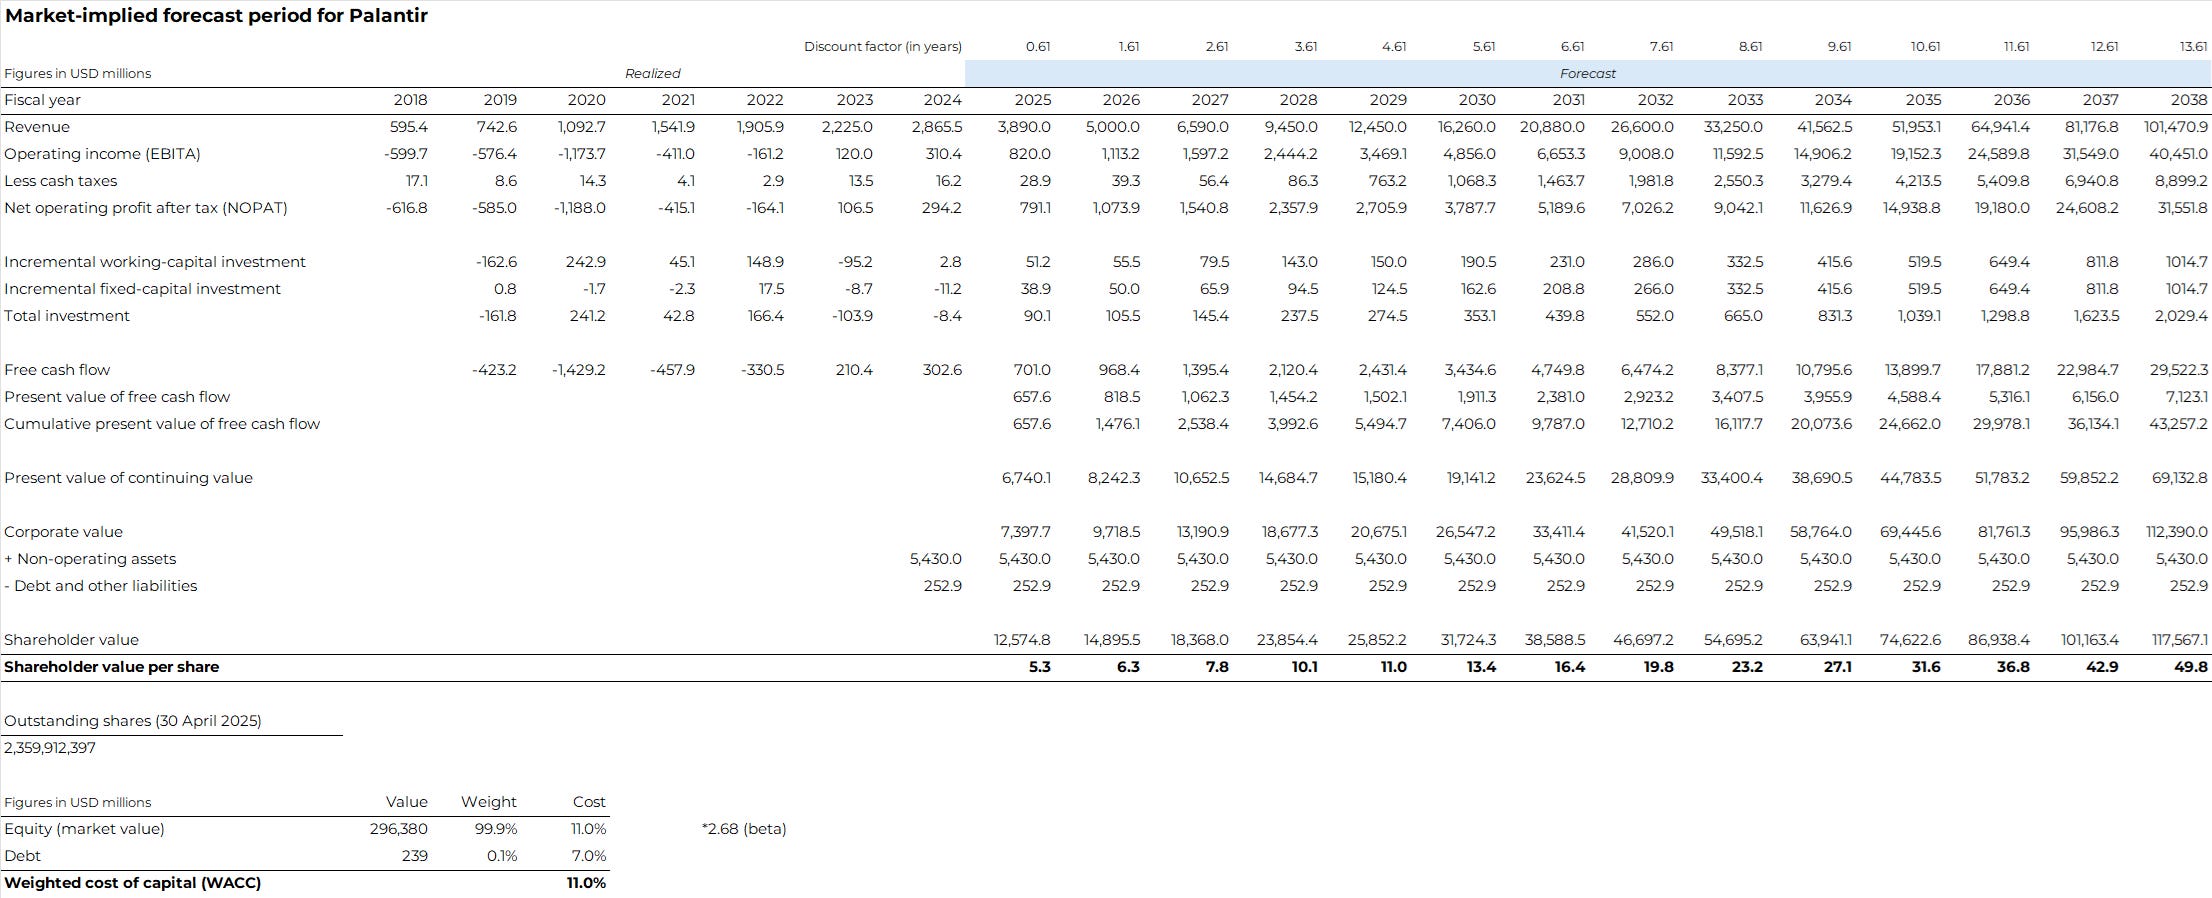
Task: Select the 'Discount factor (in years)' label
Action: pos(883,47)
